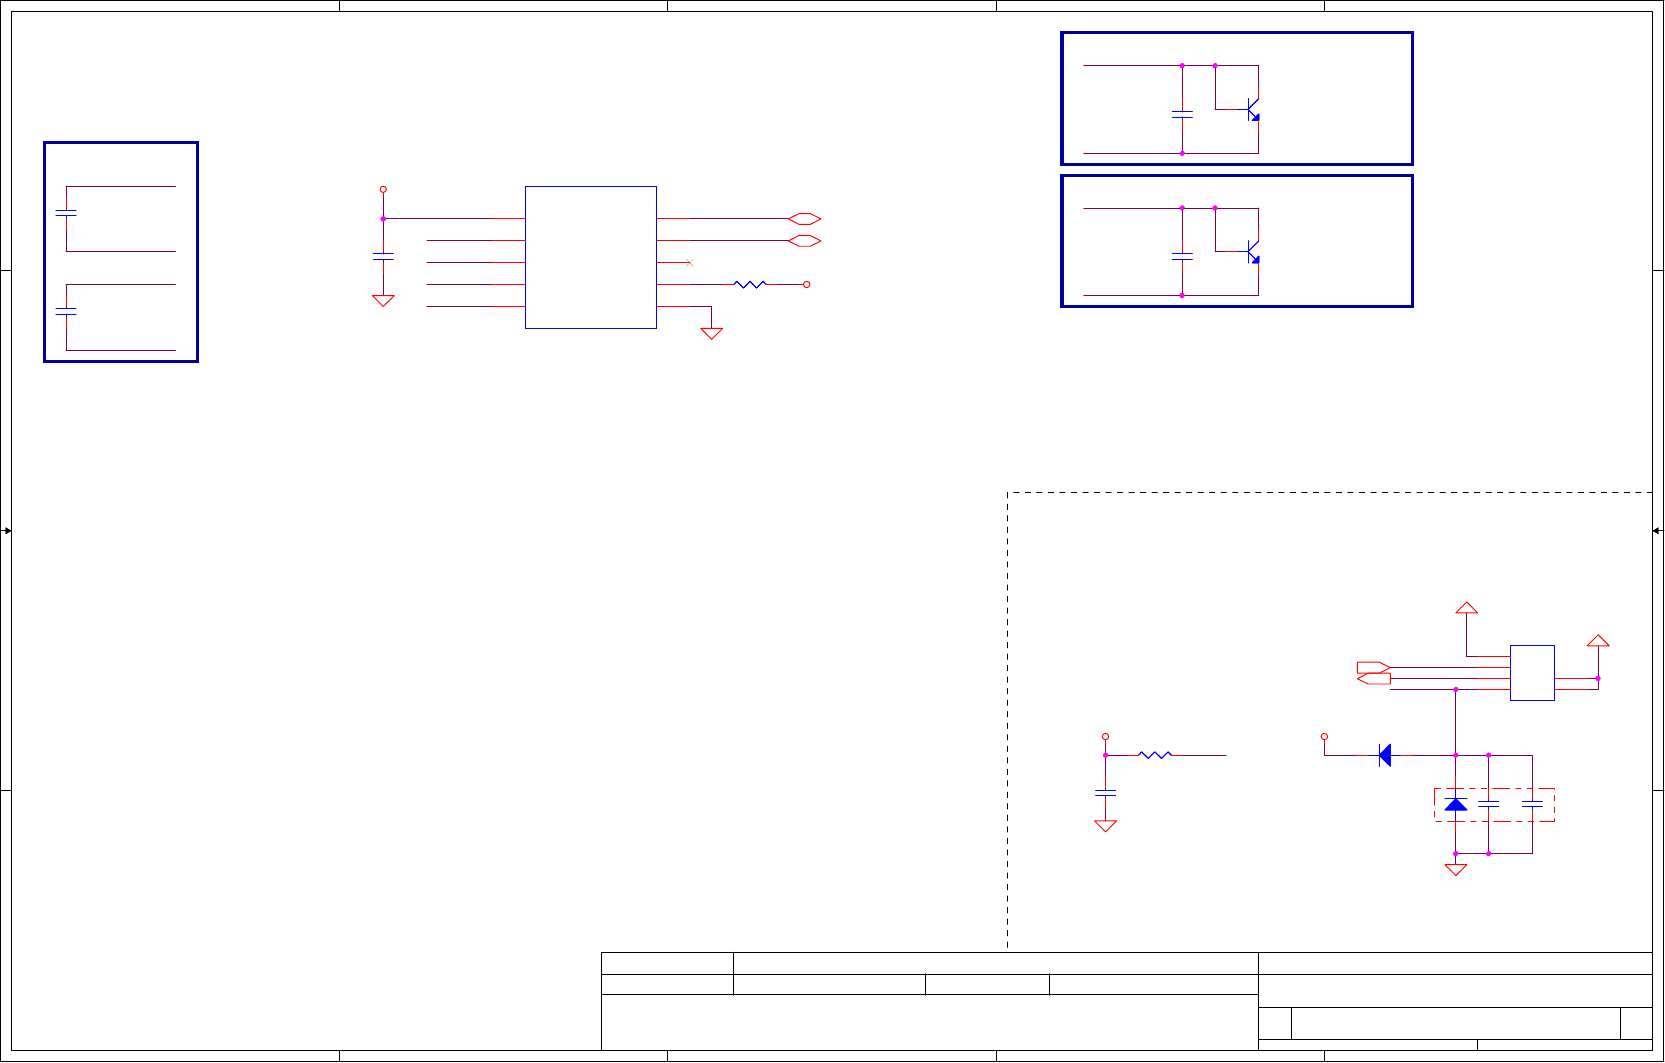Click the power arrow to the upper left of the small IC
The height and width of the screenshot is (1063, 1665).
pos(1467,608)
